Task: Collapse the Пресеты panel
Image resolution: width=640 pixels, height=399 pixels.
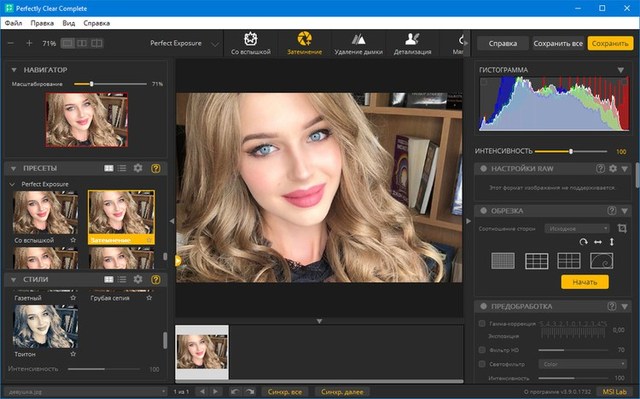Action: (13, 168)
